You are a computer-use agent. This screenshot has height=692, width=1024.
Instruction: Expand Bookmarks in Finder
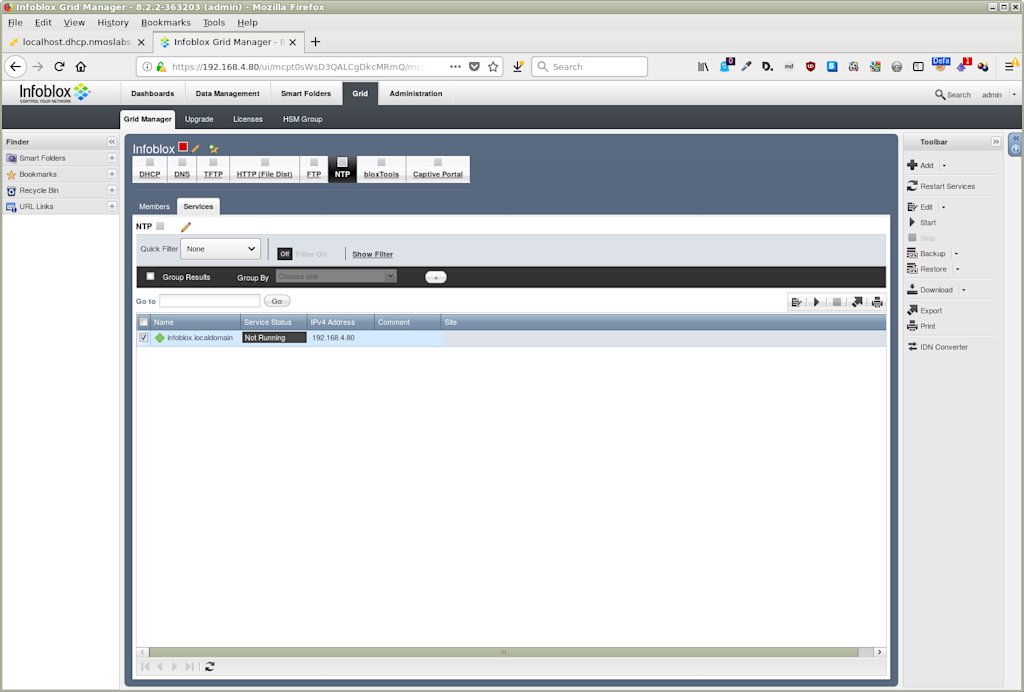(x=112, y=174)
